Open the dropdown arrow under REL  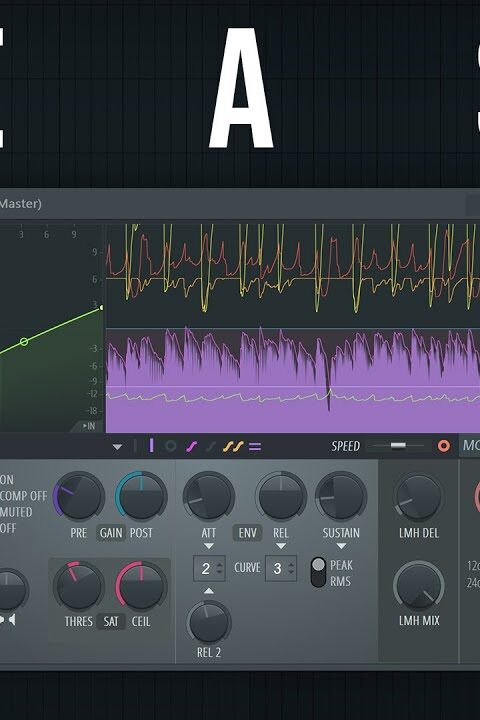click(281, 546)
